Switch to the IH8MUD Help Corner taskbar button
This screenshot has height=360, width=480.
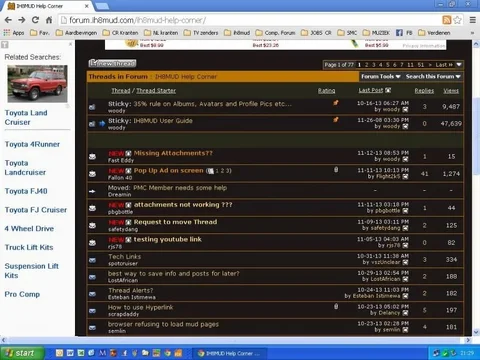(230, 353)
